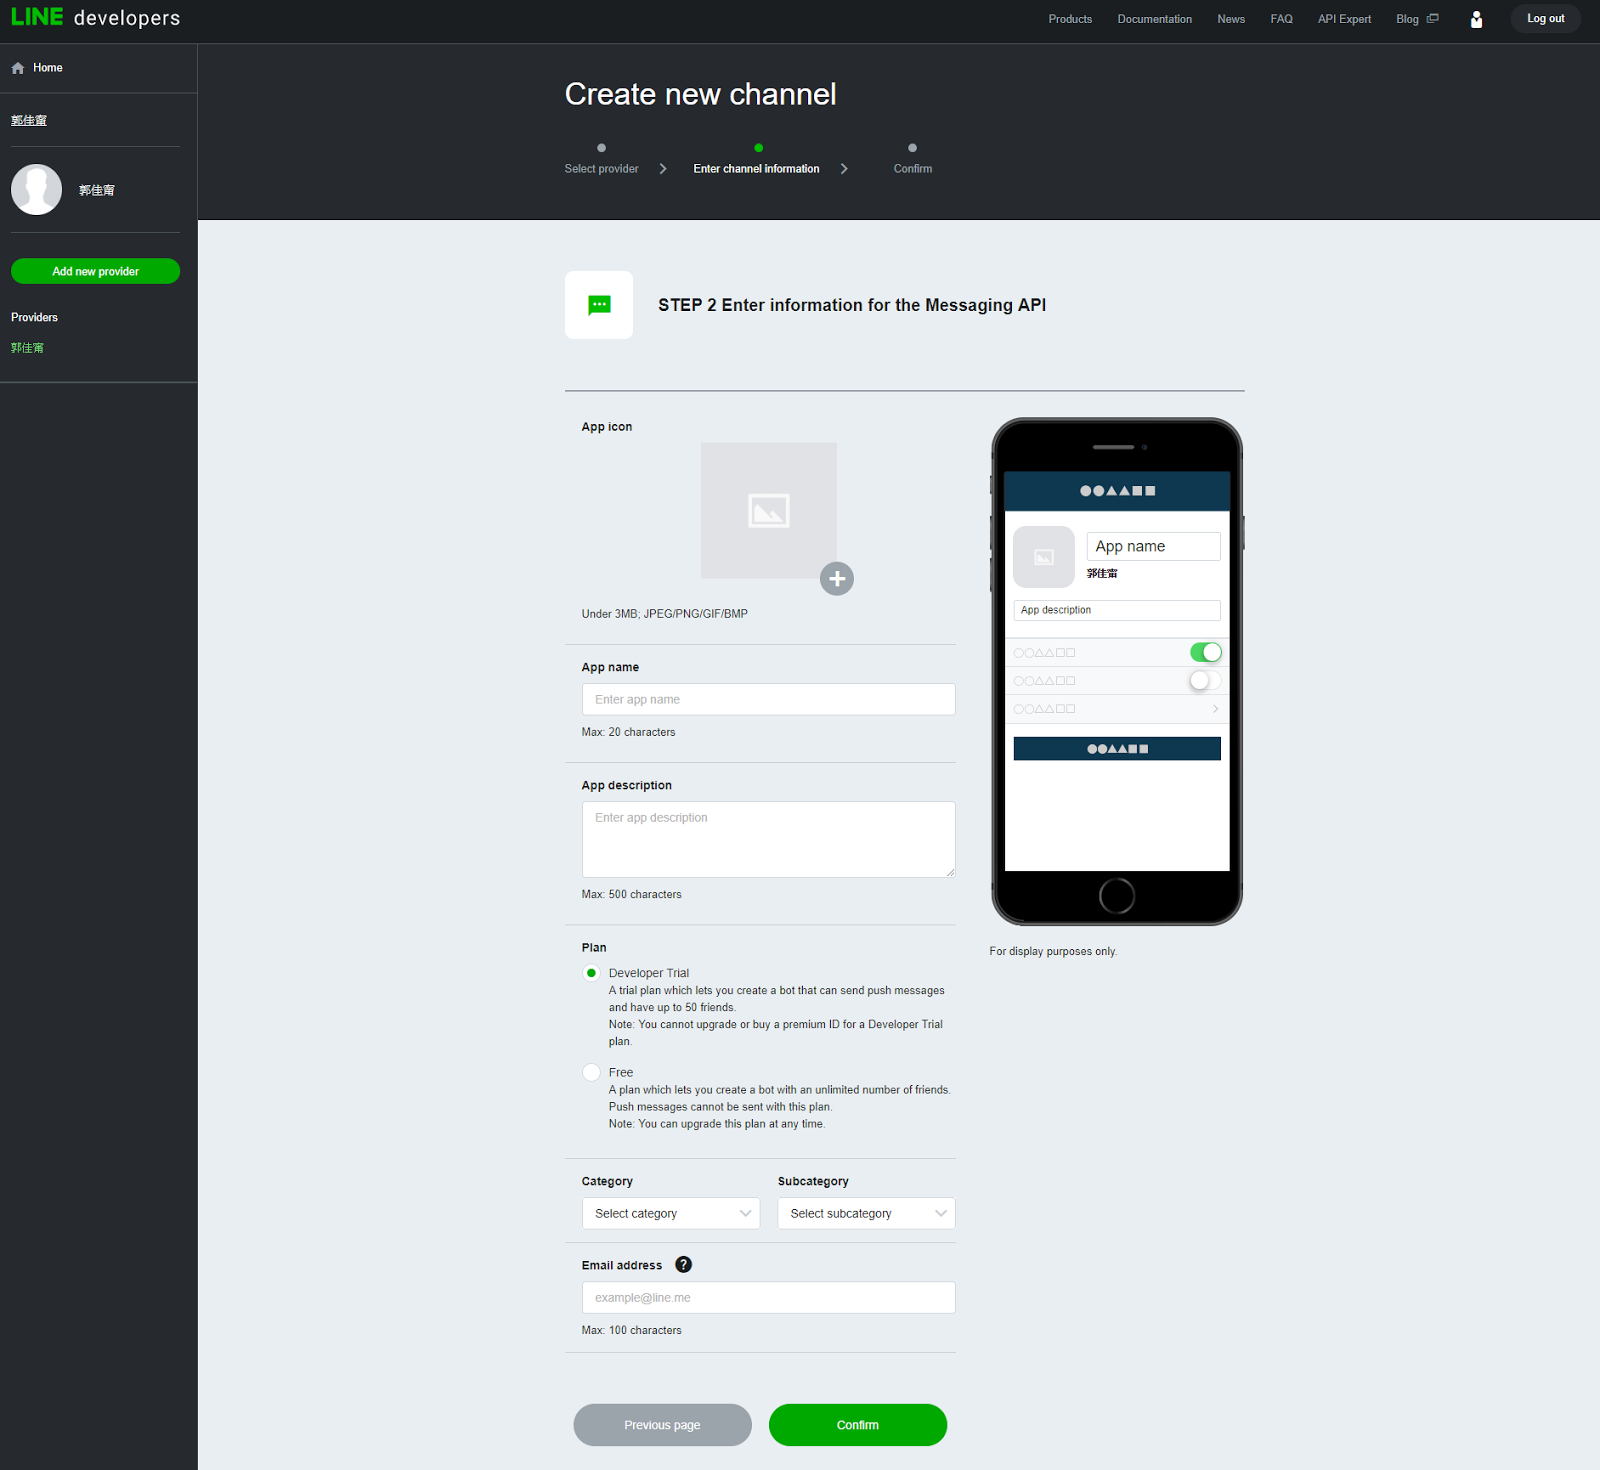
Task: Click the phone preview app icon placeholder
Action: coord(1043,557)
